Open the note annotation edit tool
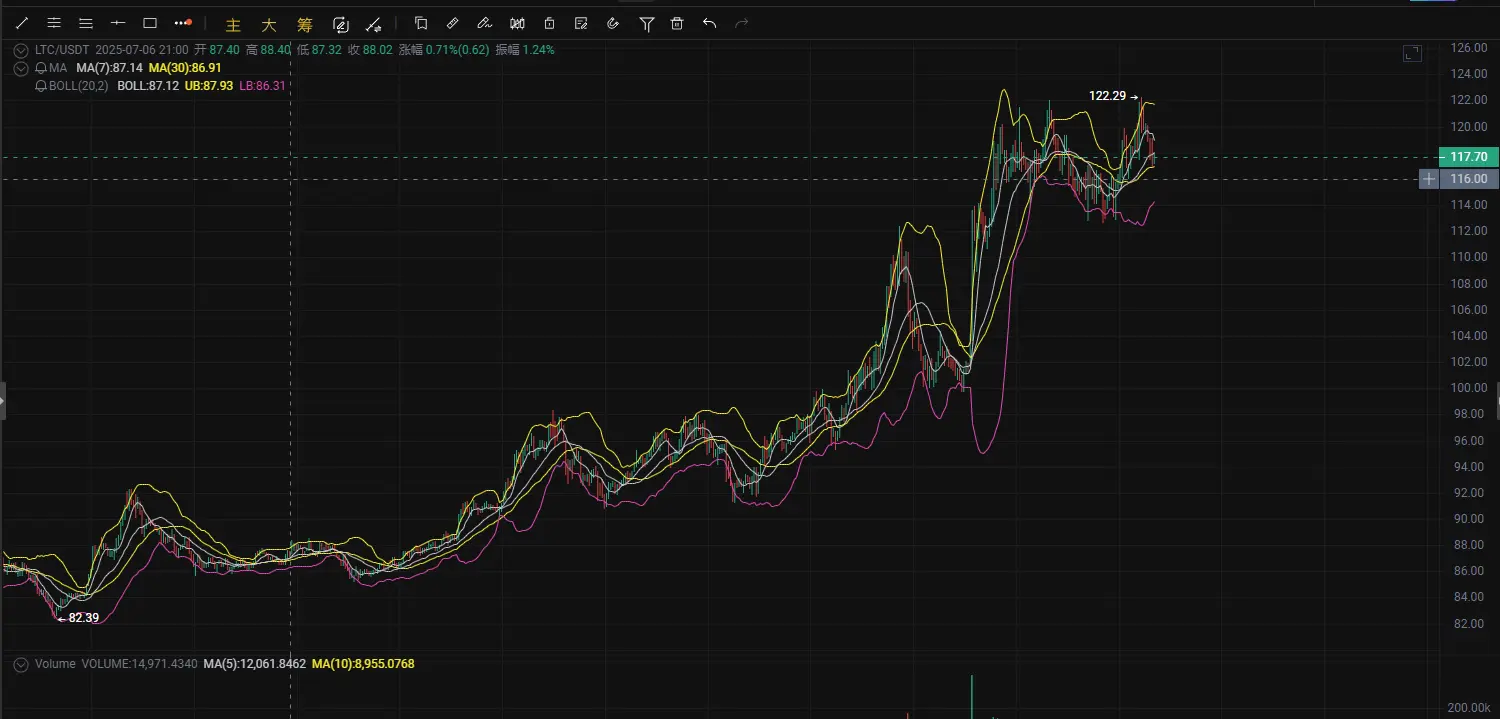Image resolution: width=1500 pixels, height=719 pixels. [x=581, y=23]
